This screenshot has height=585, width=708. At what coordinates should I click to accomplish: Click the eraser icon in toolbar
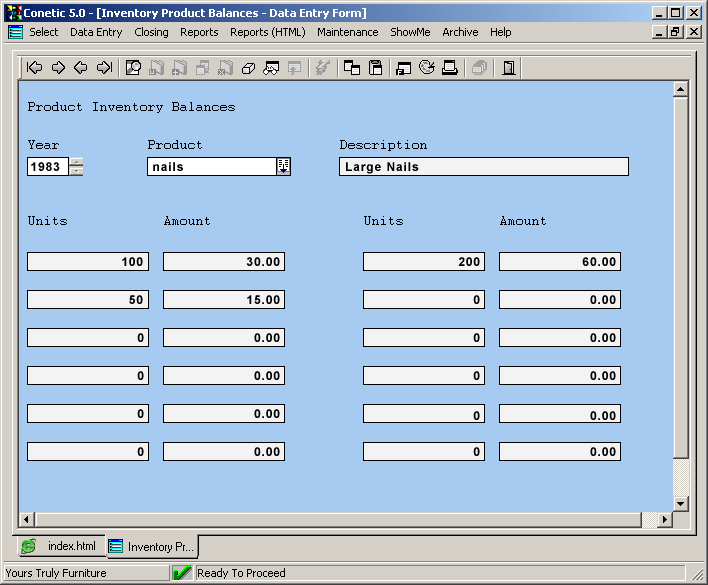(248, 68)
